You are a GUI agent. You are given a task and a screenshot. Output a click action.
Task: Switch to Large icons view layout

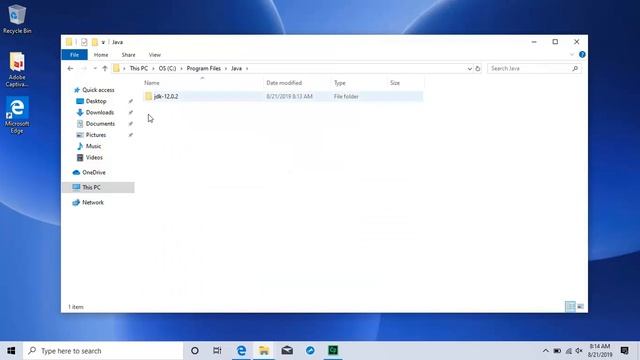580,307
